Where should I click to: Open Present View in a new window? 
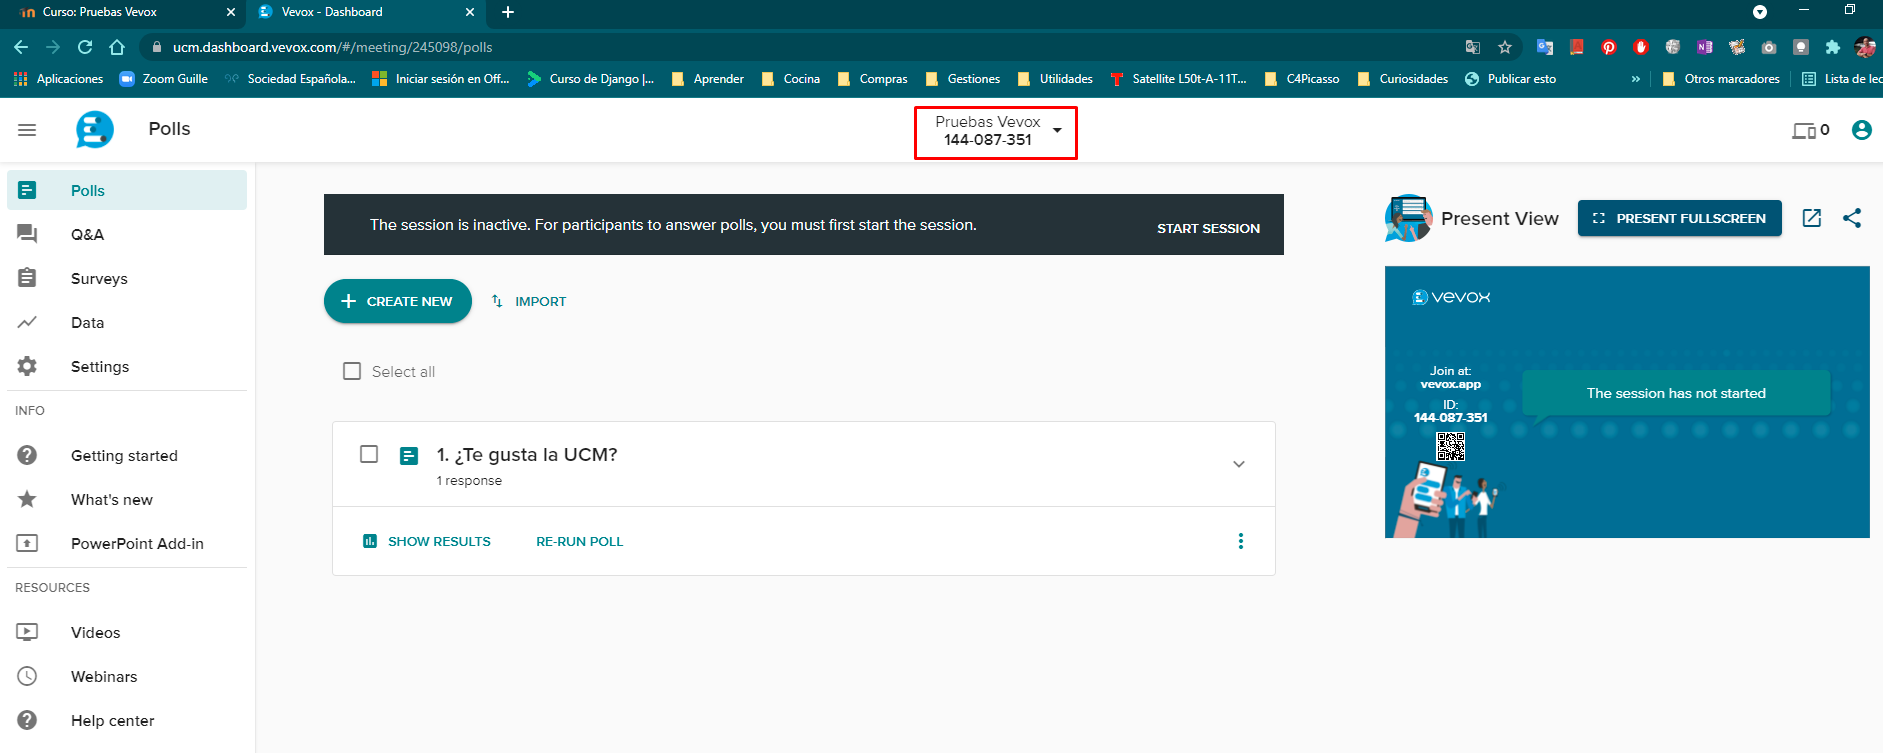[1811, 218]
